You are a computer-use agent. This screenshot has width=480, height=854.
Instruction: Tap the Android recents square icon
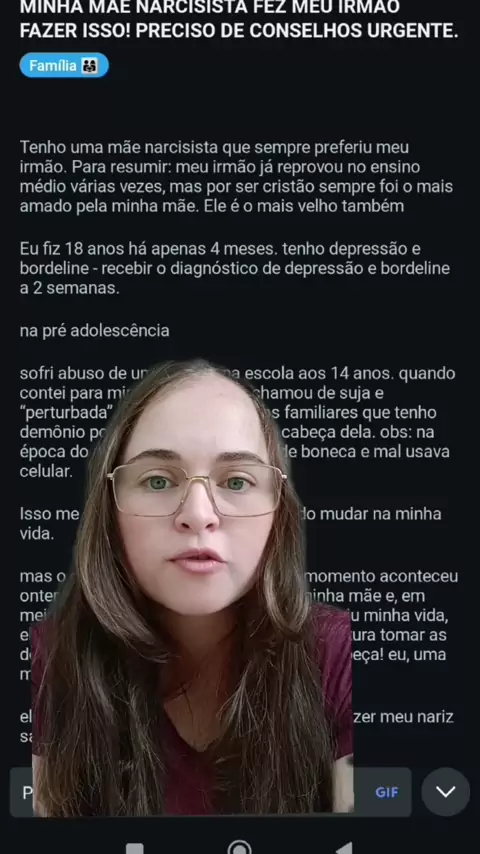tap(135, 849)
